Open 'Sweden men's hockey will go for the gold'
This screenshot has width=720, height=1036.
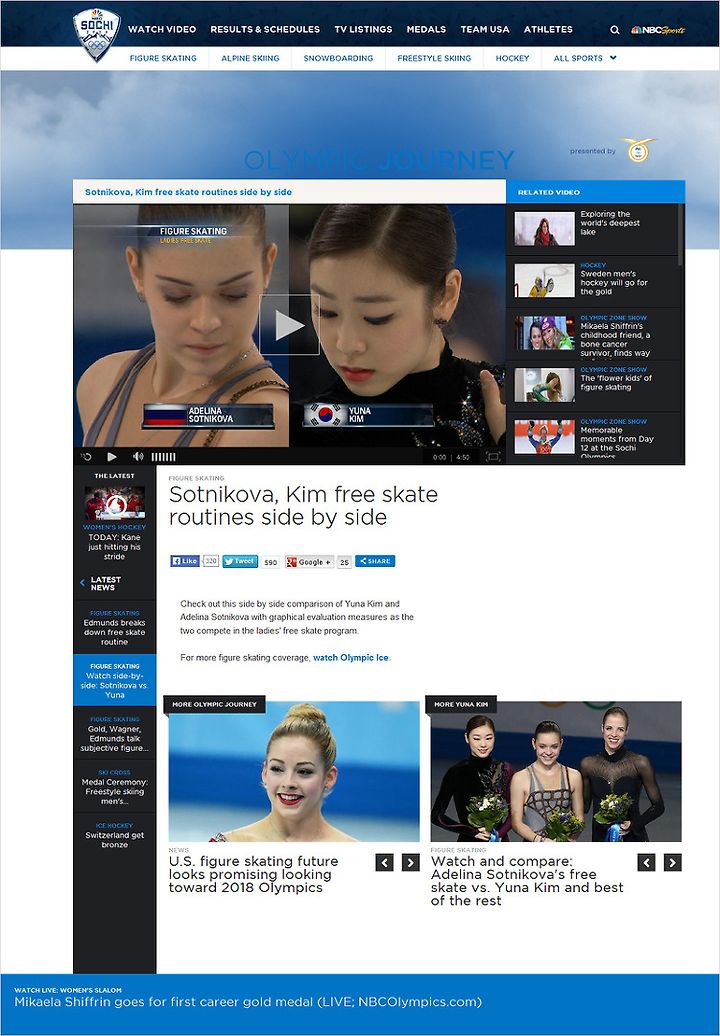[x=614, y=283]
